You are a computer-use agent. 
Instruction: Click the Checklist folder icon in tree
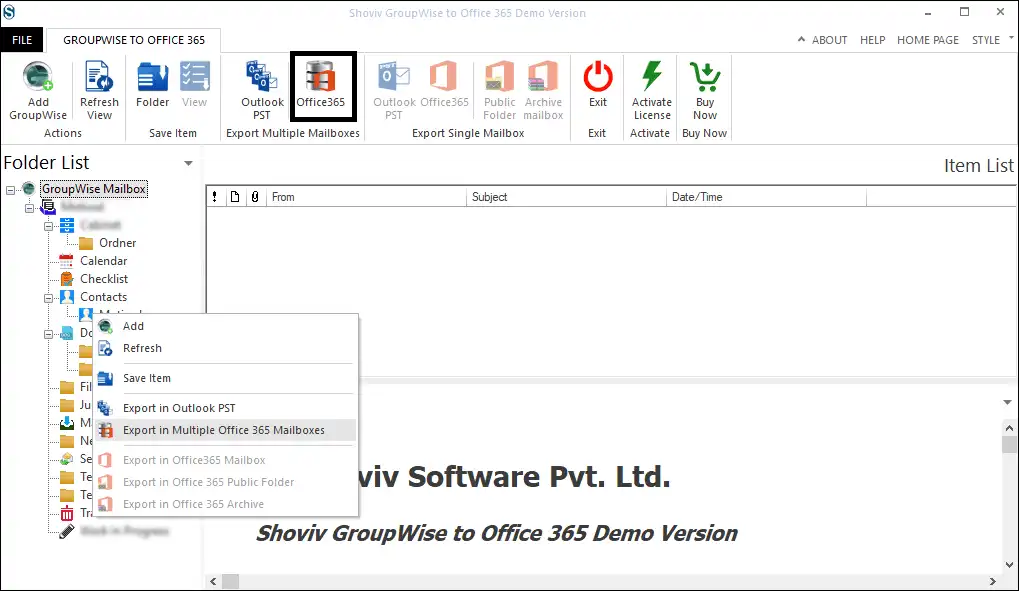[x=66, y=279]
